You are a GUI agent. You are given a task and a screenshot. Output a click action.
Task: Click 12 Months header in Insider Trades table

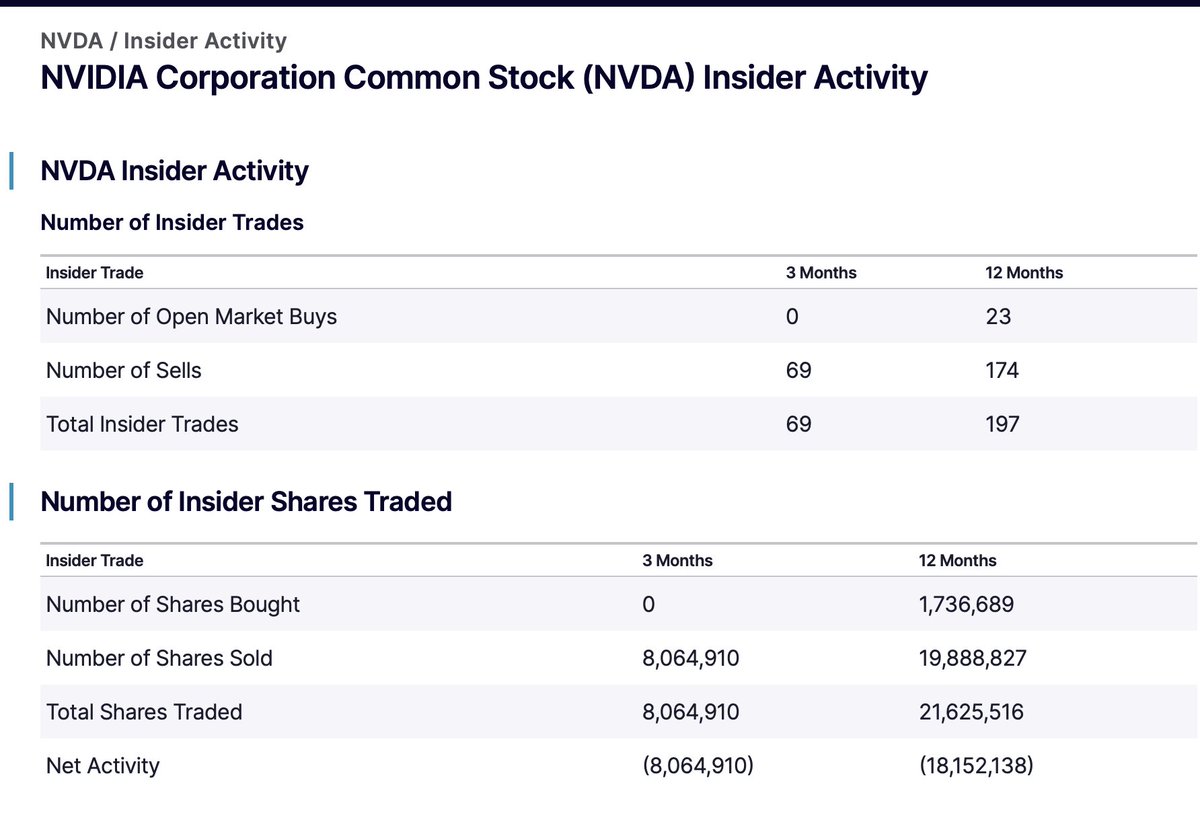1024,272
